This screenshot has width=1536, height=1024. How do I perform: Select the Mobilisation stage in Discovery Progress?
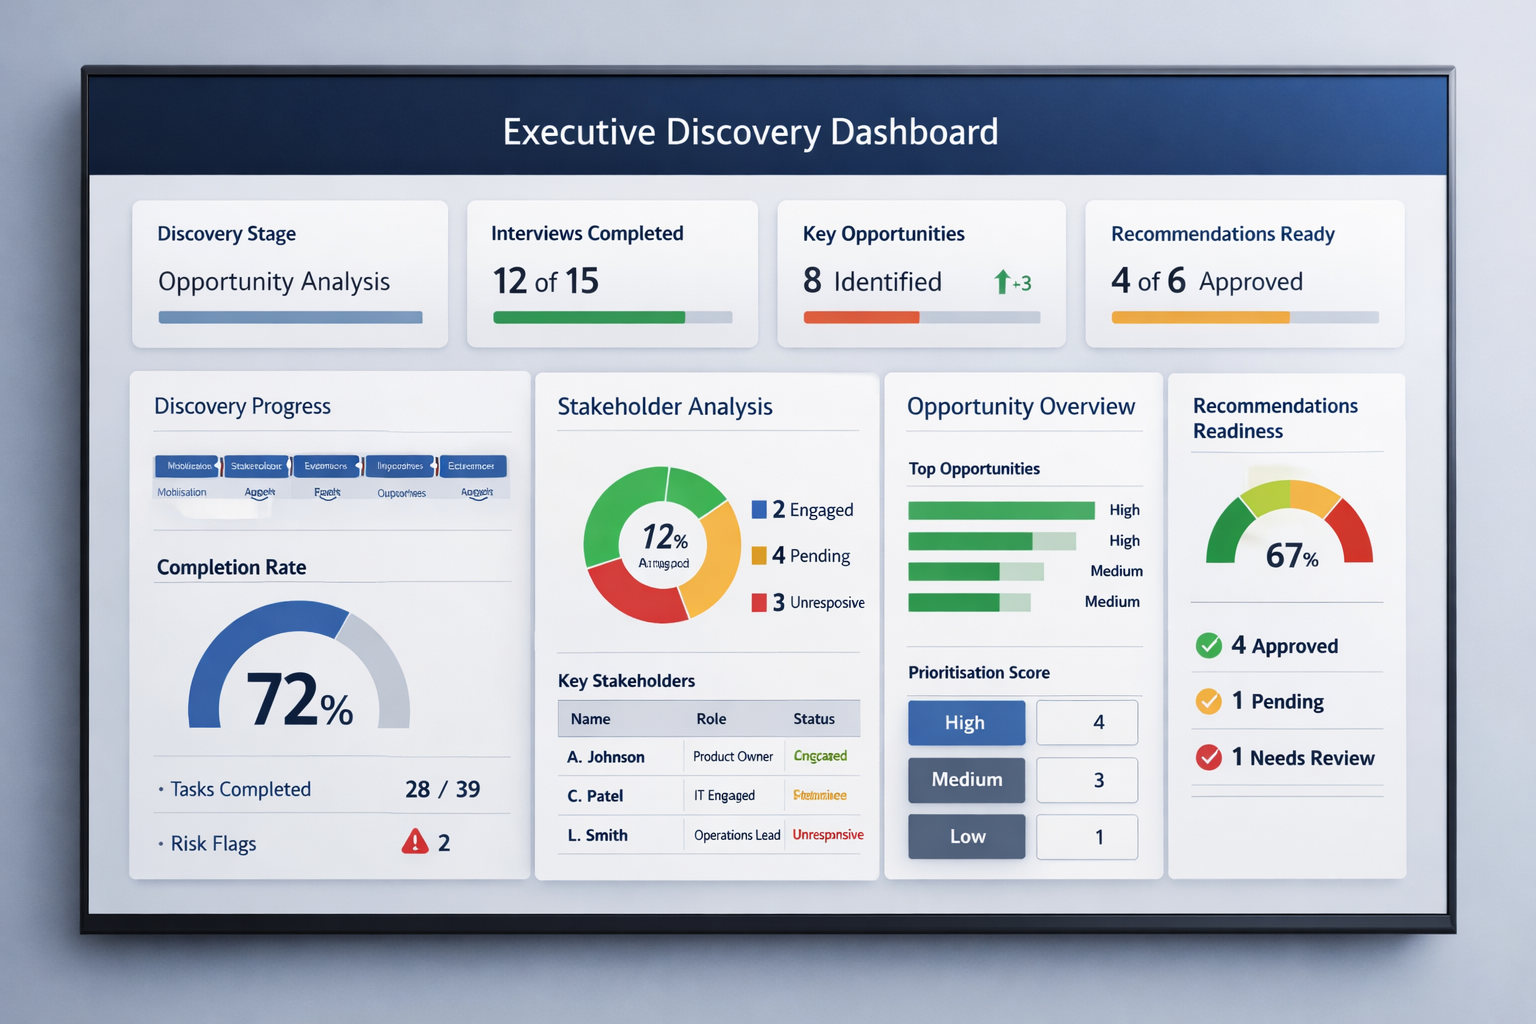pos(187,466)
